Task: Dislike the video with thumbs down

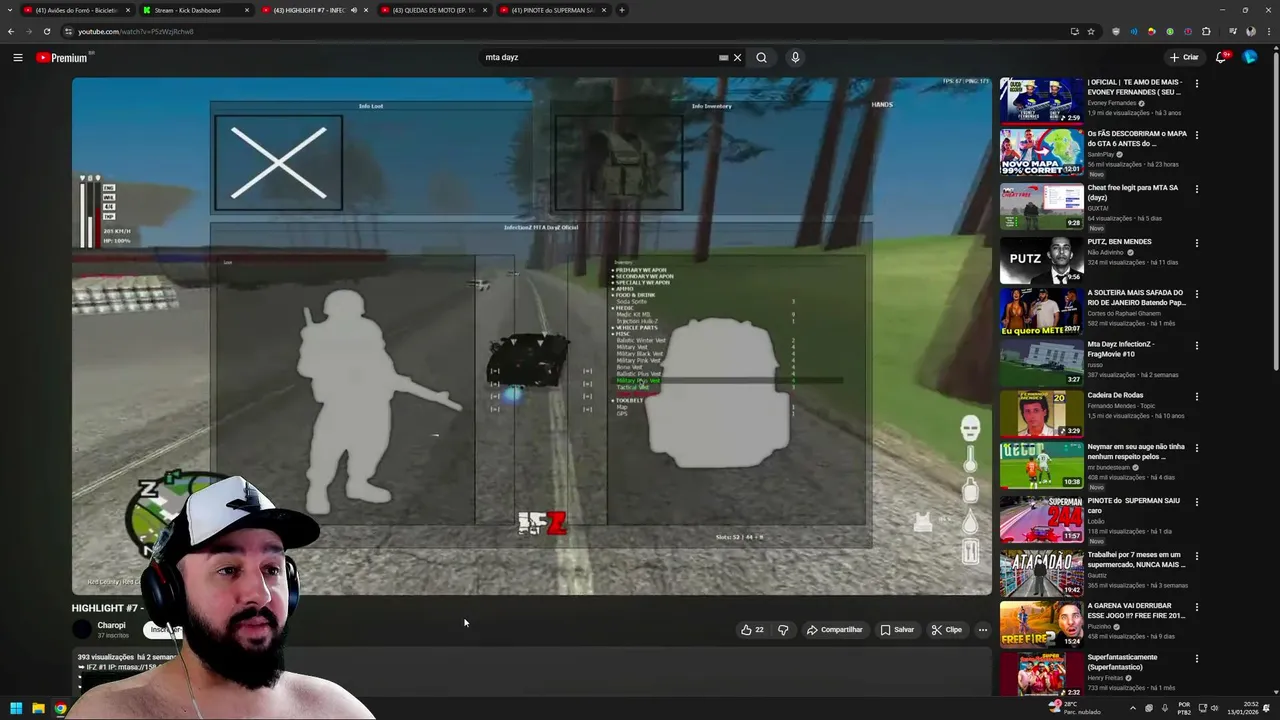Action: (783, 629)
